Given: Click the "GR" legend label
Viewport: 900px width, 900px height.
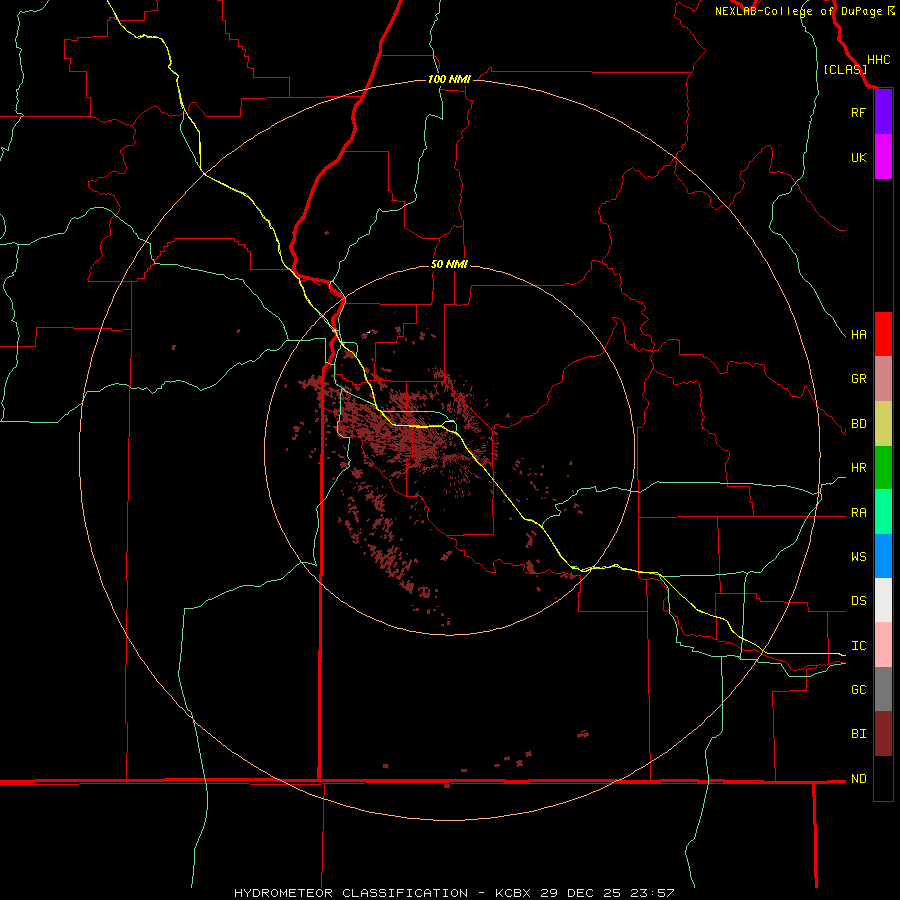Looking at the screenshot, I should [x=858, y=379].
